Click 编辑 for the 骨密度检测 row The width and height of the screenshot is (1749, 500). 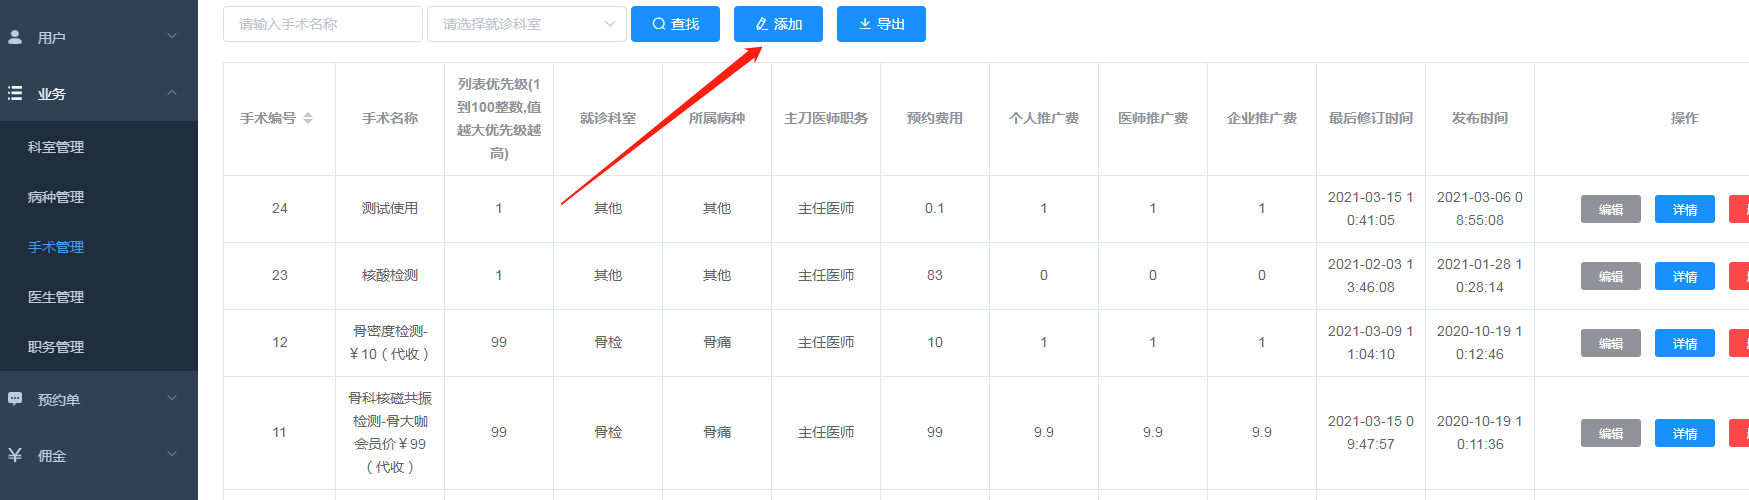tap(1611, 343)
